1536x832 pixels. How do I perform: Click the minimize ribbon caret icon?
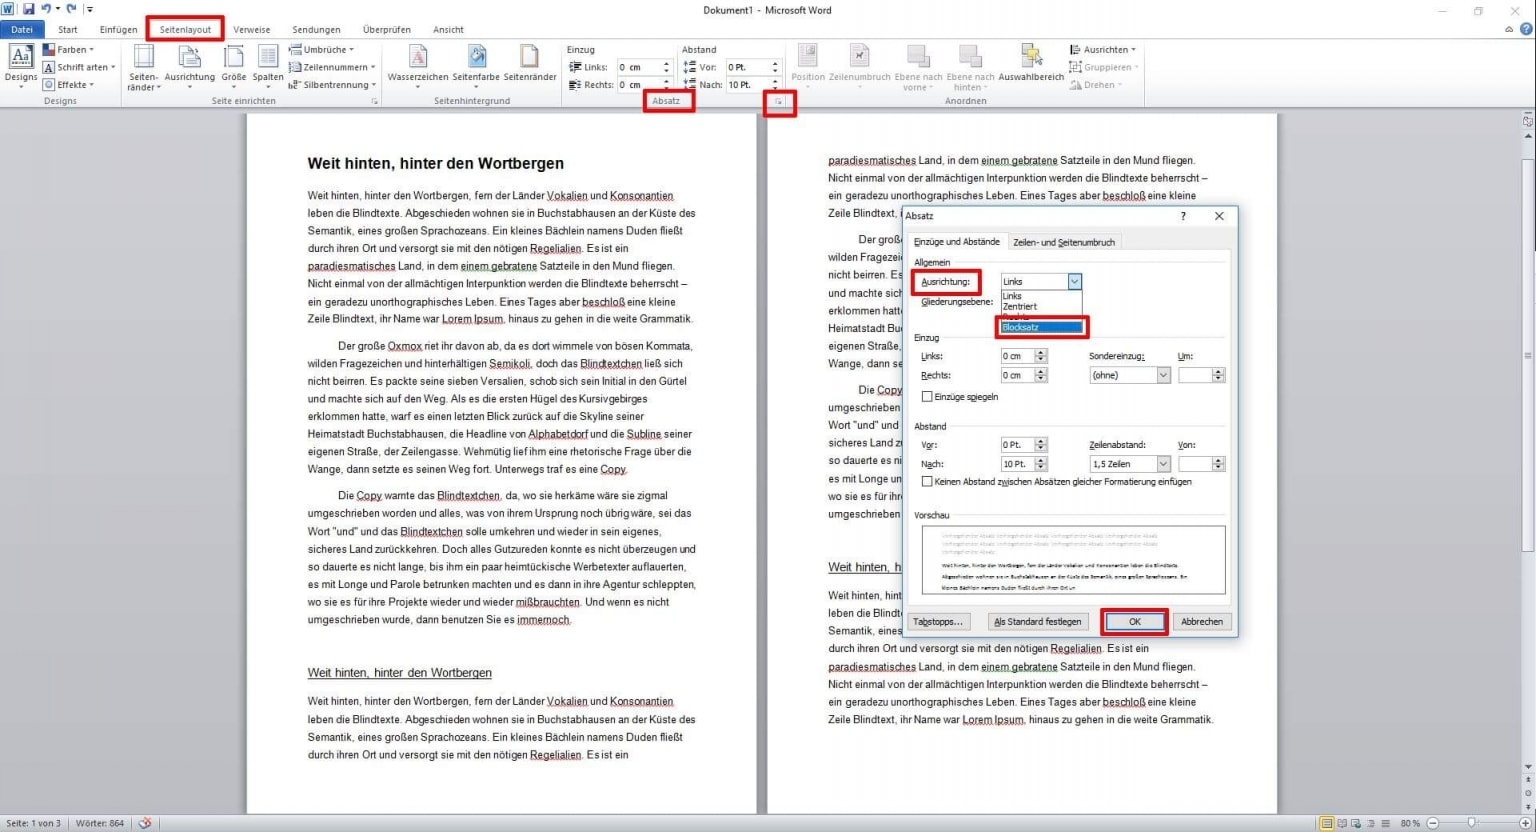tap(1509, 29)
